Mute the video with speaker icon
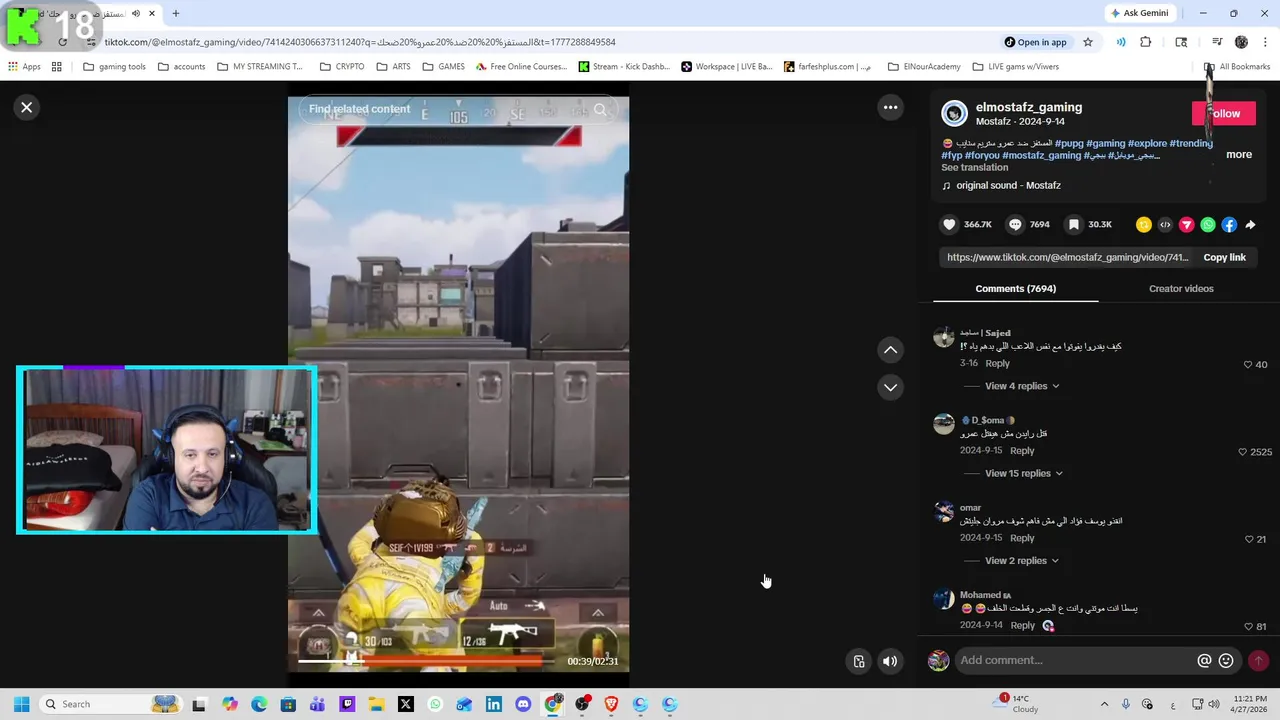 (890, 661)
